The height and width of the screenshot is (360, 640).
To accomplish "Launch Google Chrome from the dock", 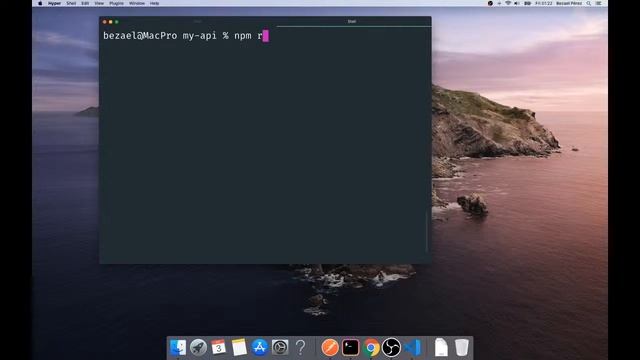I will [x=371, y=347].
